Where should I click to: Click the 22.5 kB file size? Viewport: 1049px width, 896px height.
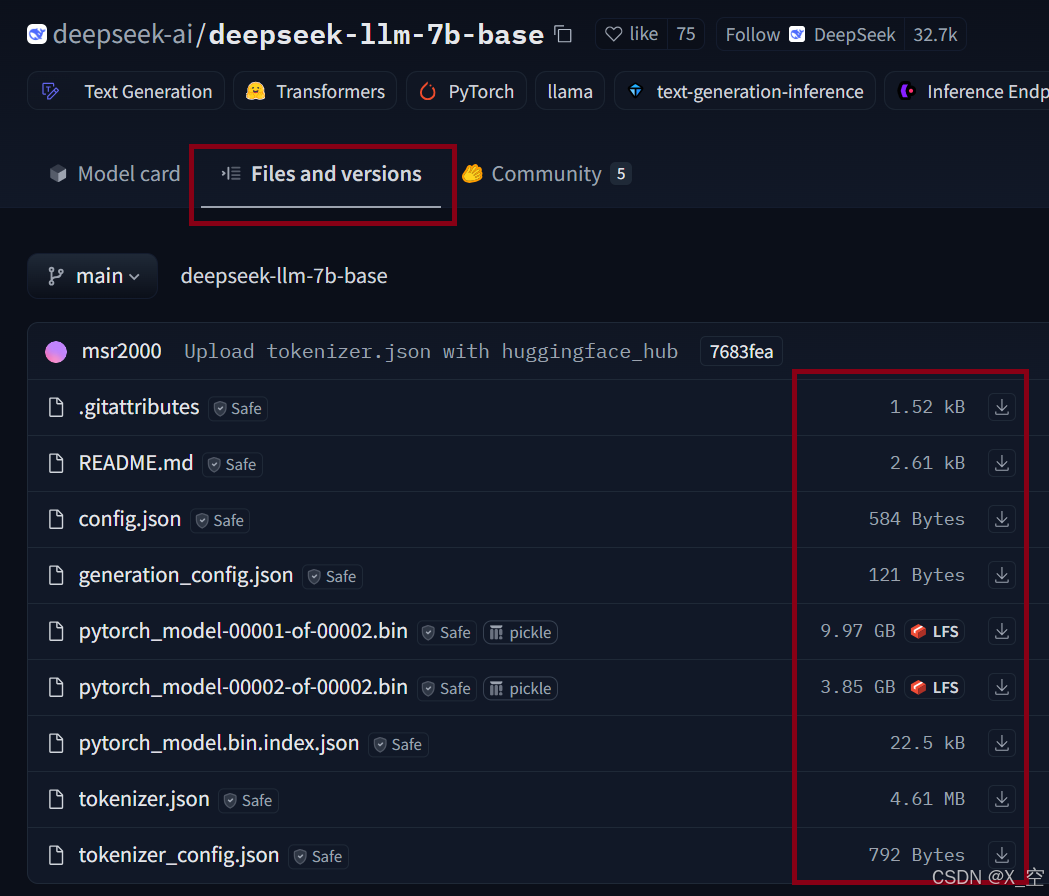coord(927,743)
